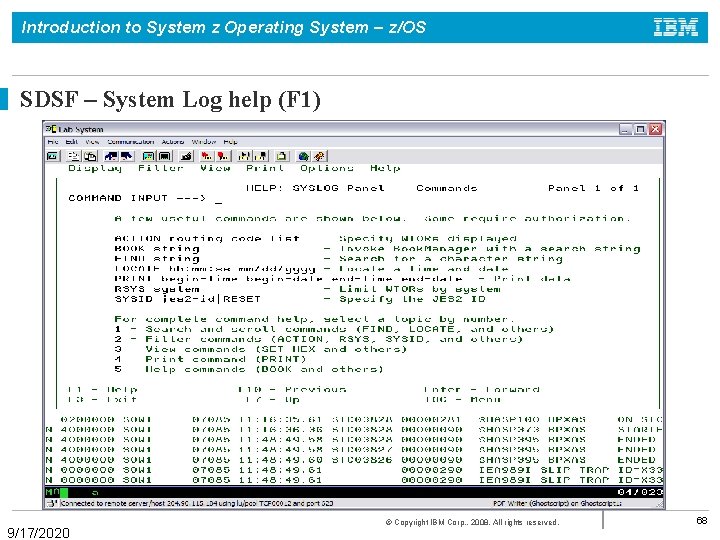Click the slide page number 68
Image resolution: width=720 pixels, height=540 pixels.
[x=702, y=520]
